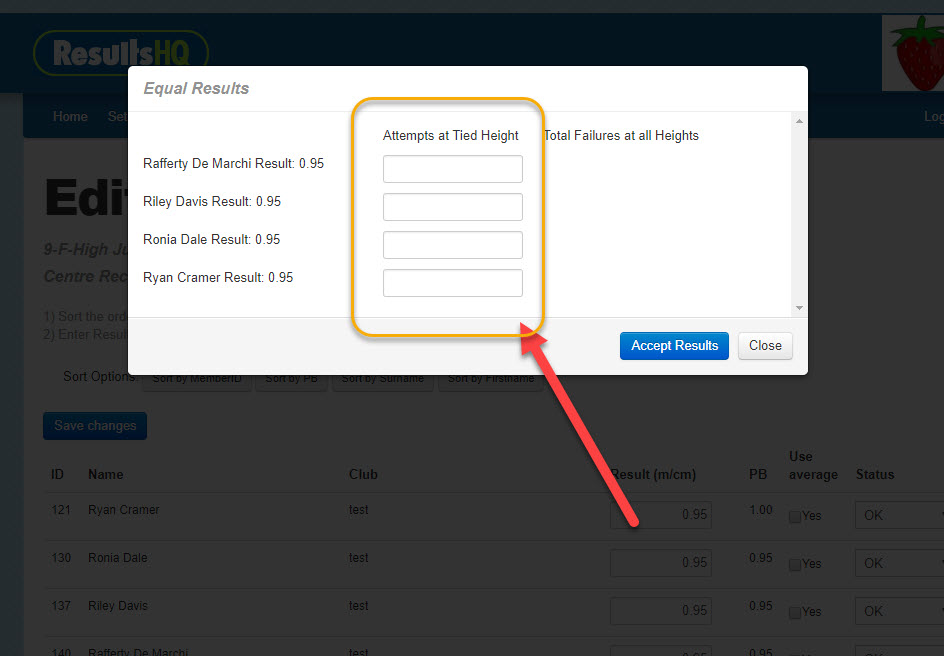This screenshot has width=944, height=656.
Task: Click the Name column header
Action: tap(106, 475)
